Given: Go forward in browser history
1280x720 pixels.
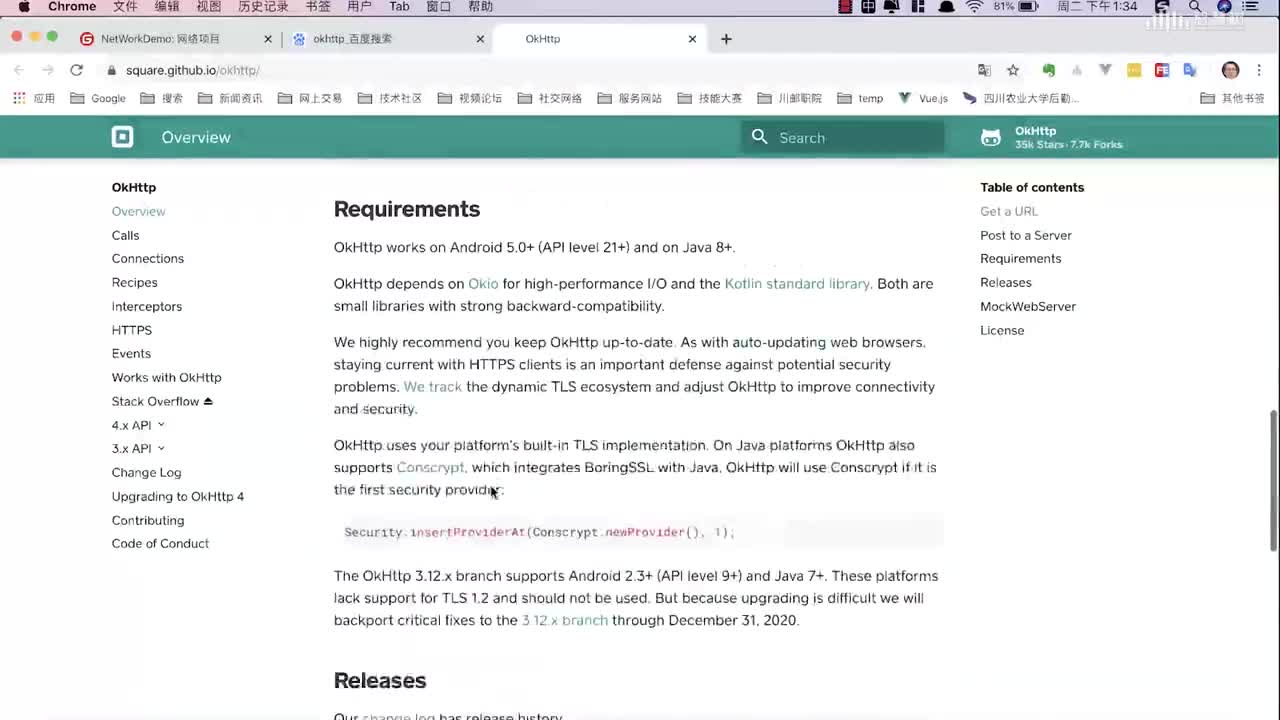Looking at the screenshot, I should [47, 70].
